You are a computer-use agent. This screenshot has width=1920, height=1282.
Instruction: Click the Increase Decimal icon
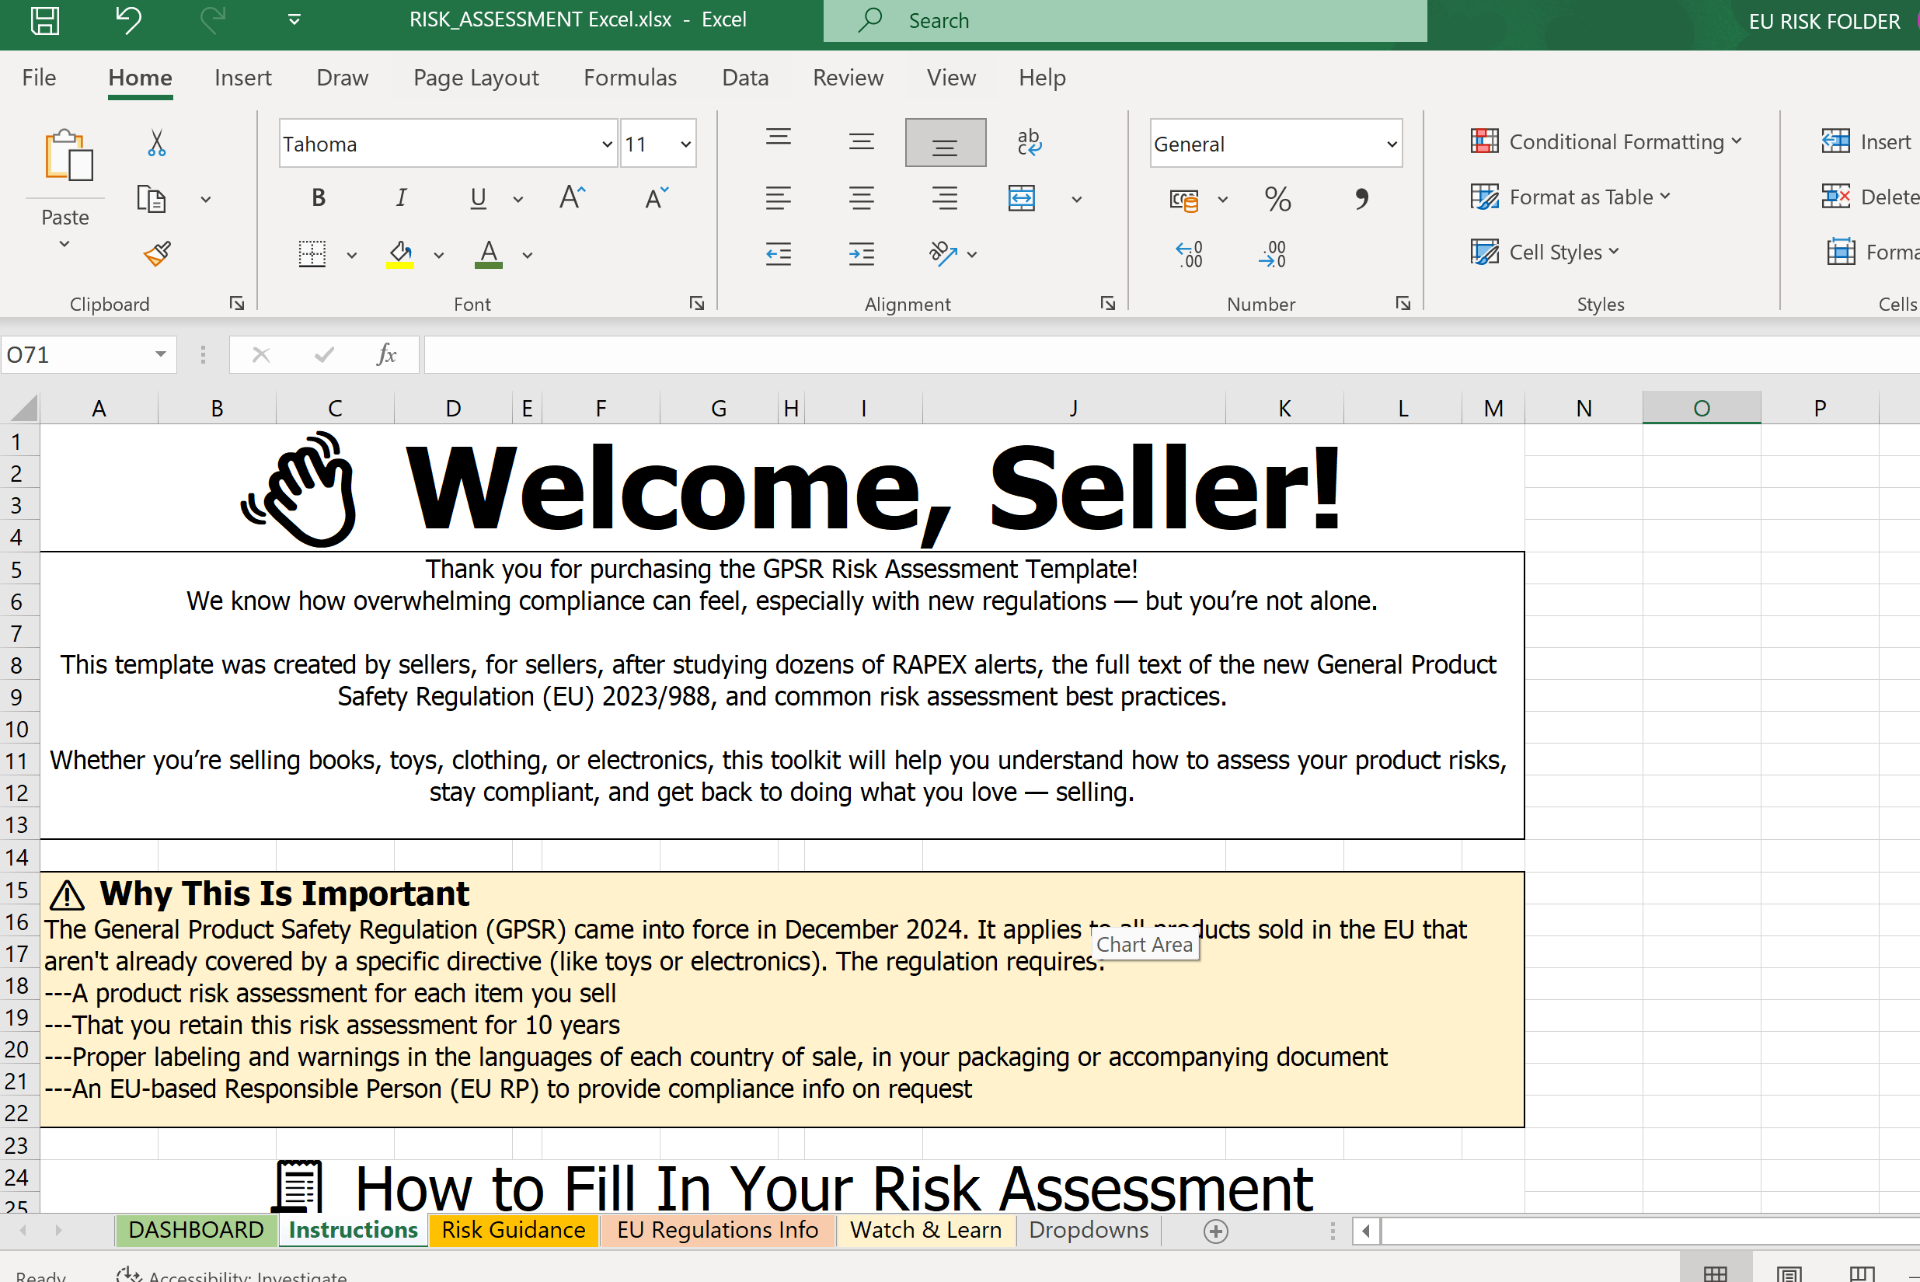tap(1272, 253)
